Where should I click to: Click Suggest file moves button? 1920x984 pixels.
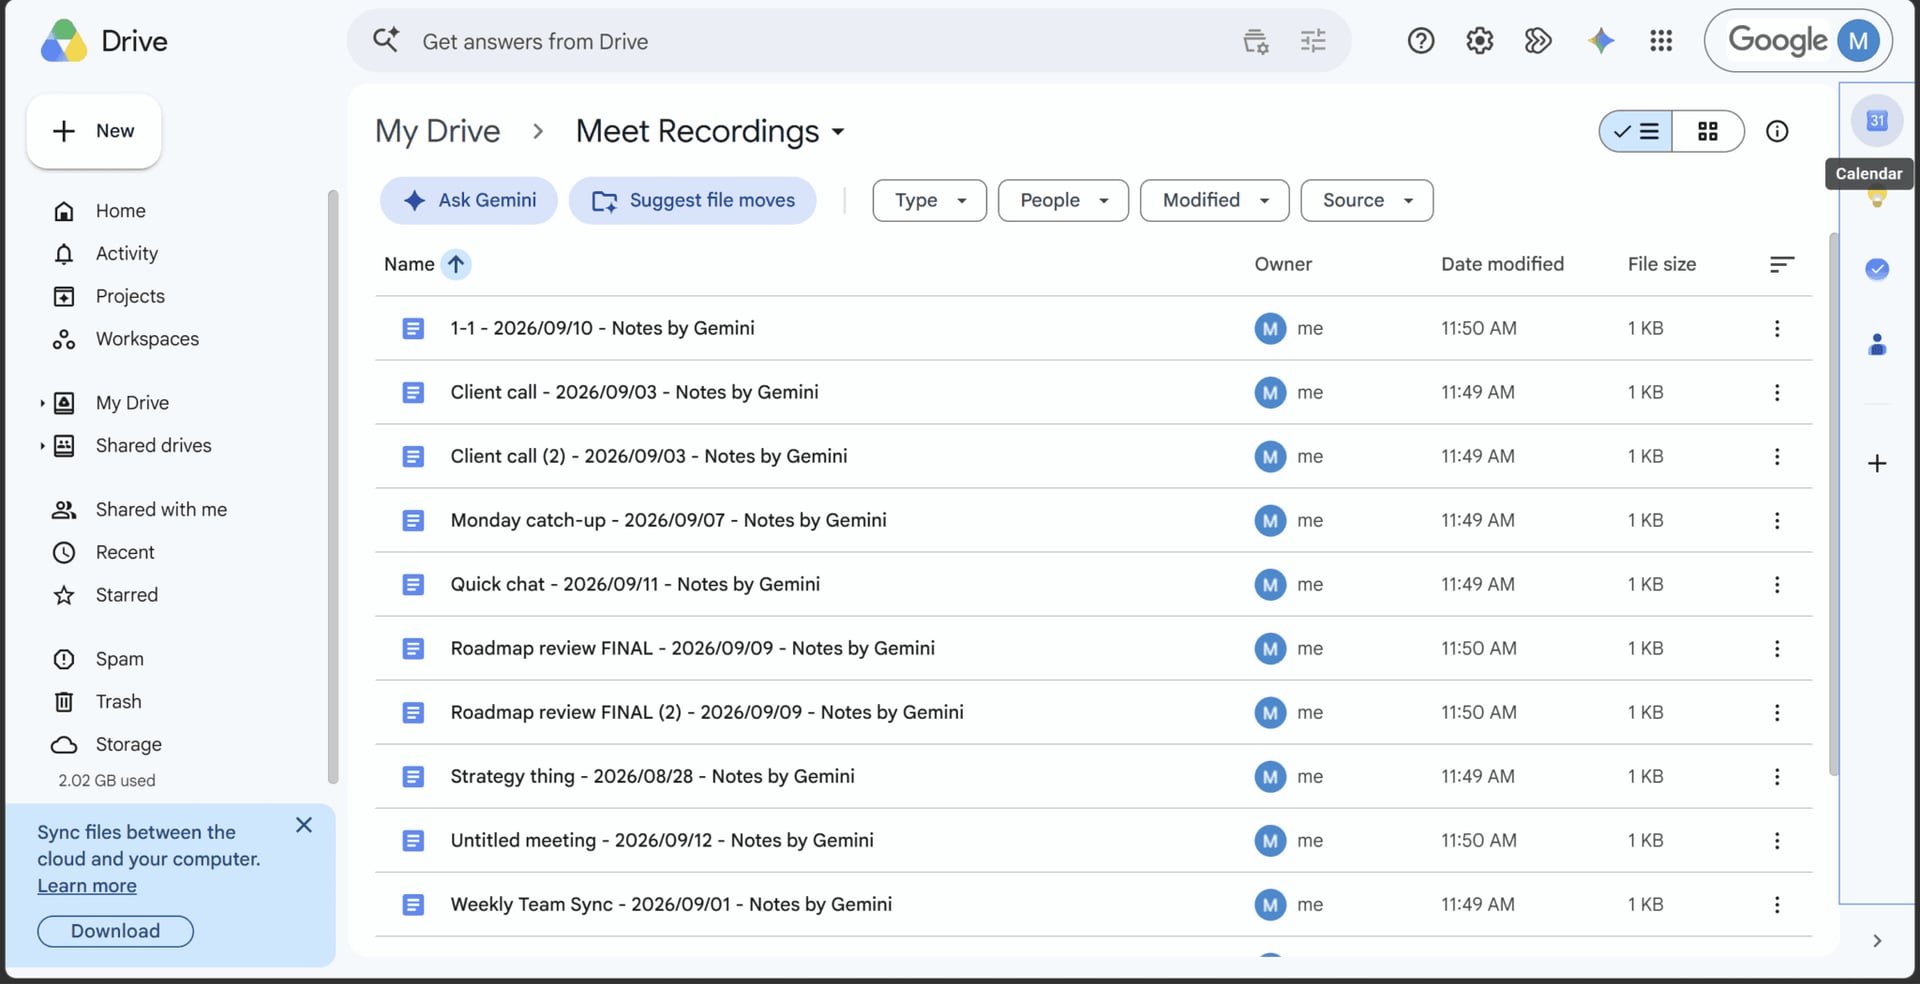point(692,200)
